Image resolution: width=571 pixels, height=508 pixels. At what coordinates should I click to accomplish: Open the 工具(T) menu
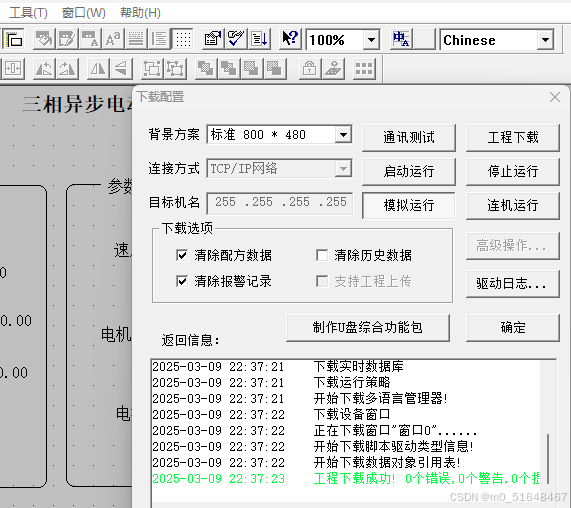click(28, 13)
